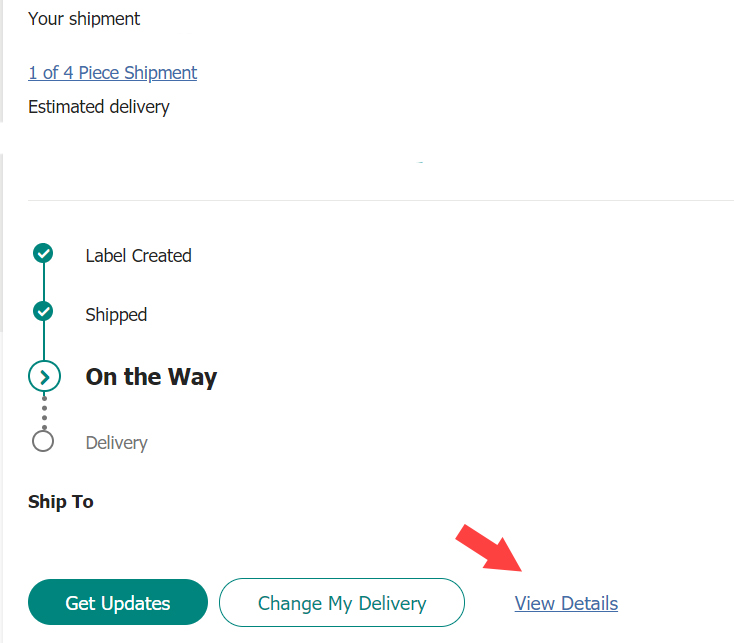Image resolution: width=734 pixels, height=643 pixels.
Task: Select the On the Way chevron icon
Action: pyautogui.click(x=44, y=377)
